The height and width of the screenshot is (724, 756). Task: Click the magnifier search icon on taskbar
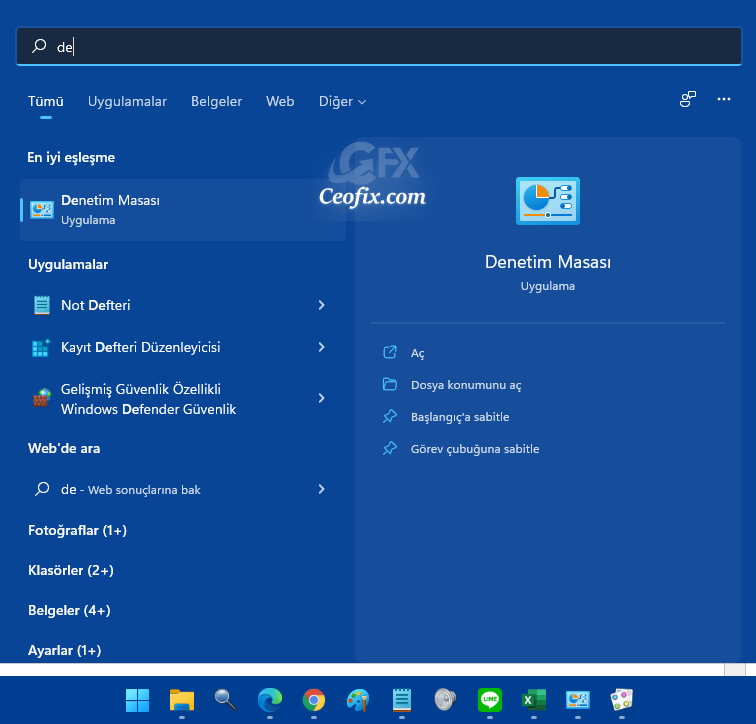(x=225, y=700)
